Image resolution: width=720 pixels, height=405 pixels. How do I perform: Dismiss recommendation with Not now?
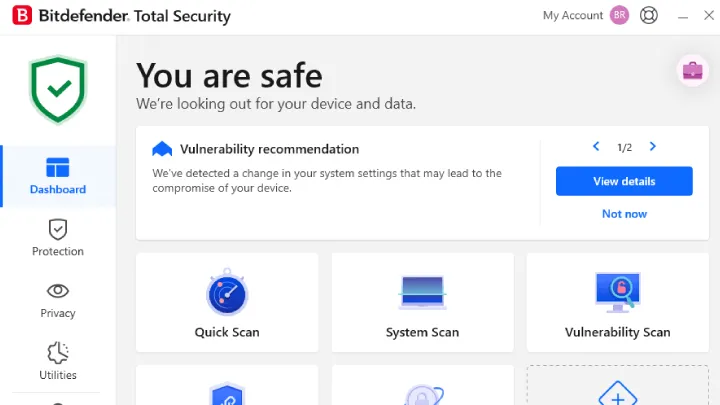point(624,214)
